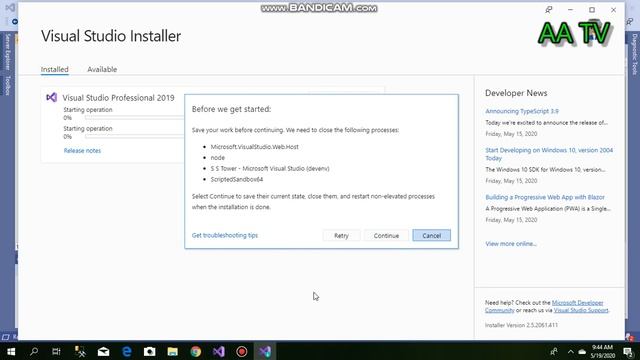
Task: Open the tools icon in taskbar
Action: pyautogui.click(x=80, y=351)
